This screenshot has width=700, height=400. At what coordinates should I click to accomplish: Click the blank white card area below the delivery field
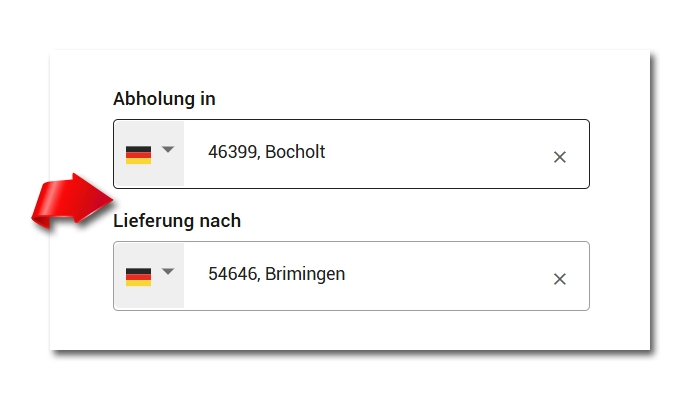point(350,331)
